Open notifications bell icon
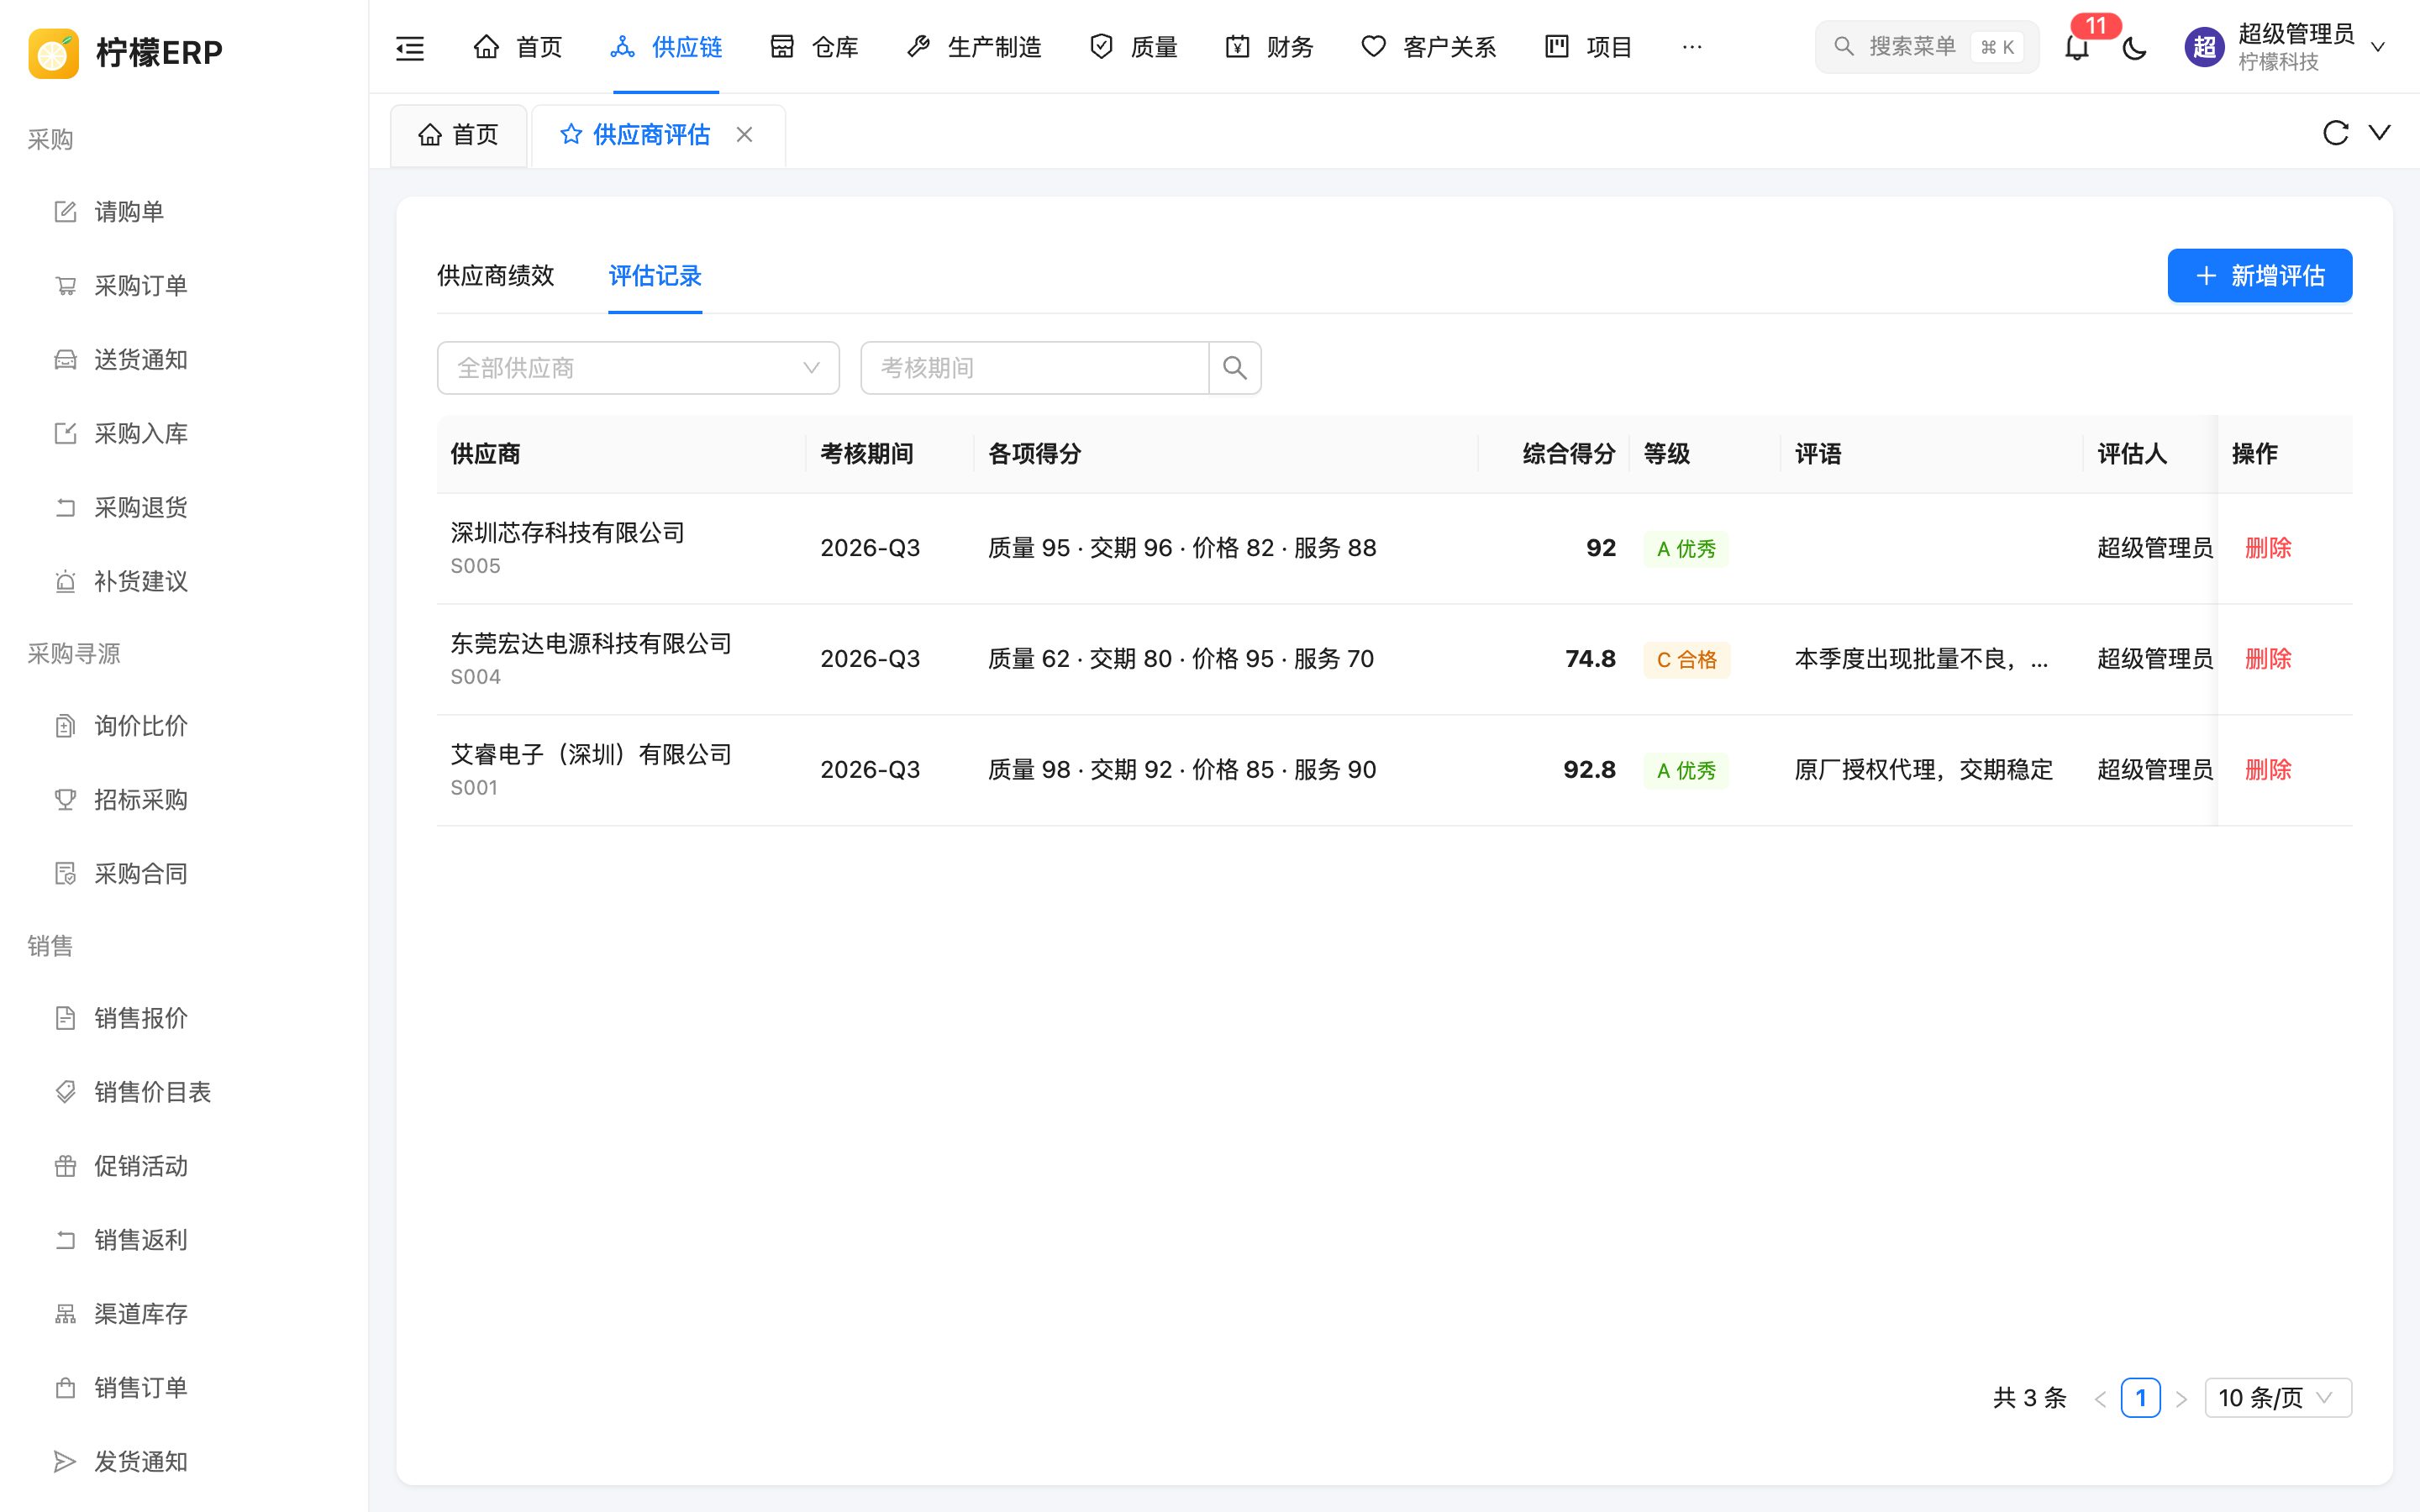Screen dimensions: 2420x1512 pos(2077,47)
